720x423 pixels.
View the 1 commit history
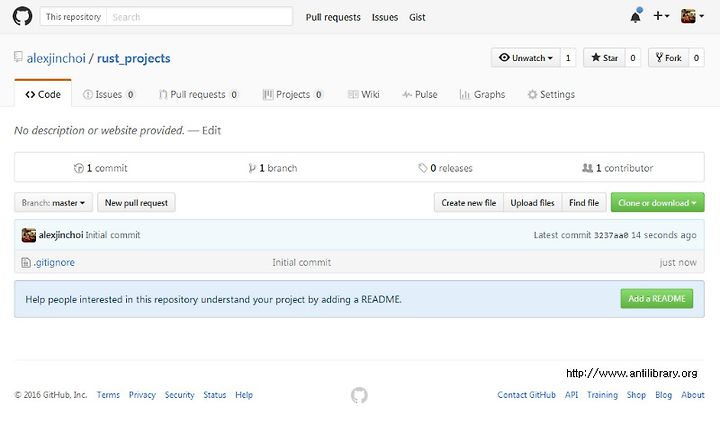click(x=101, y=168)
